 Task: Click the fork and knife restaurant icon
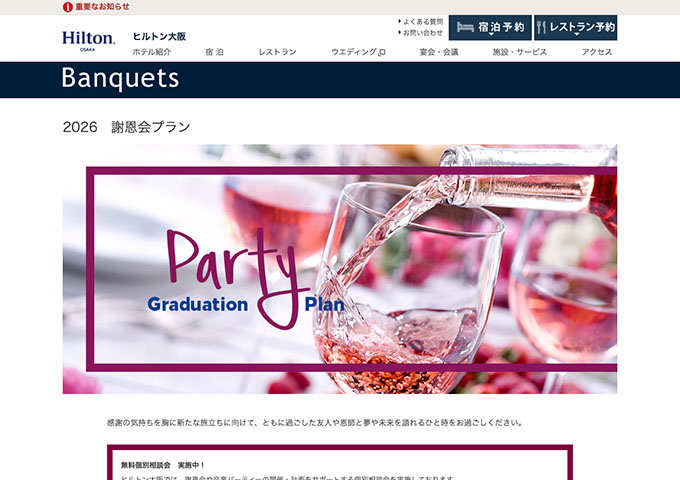[541, 27]
